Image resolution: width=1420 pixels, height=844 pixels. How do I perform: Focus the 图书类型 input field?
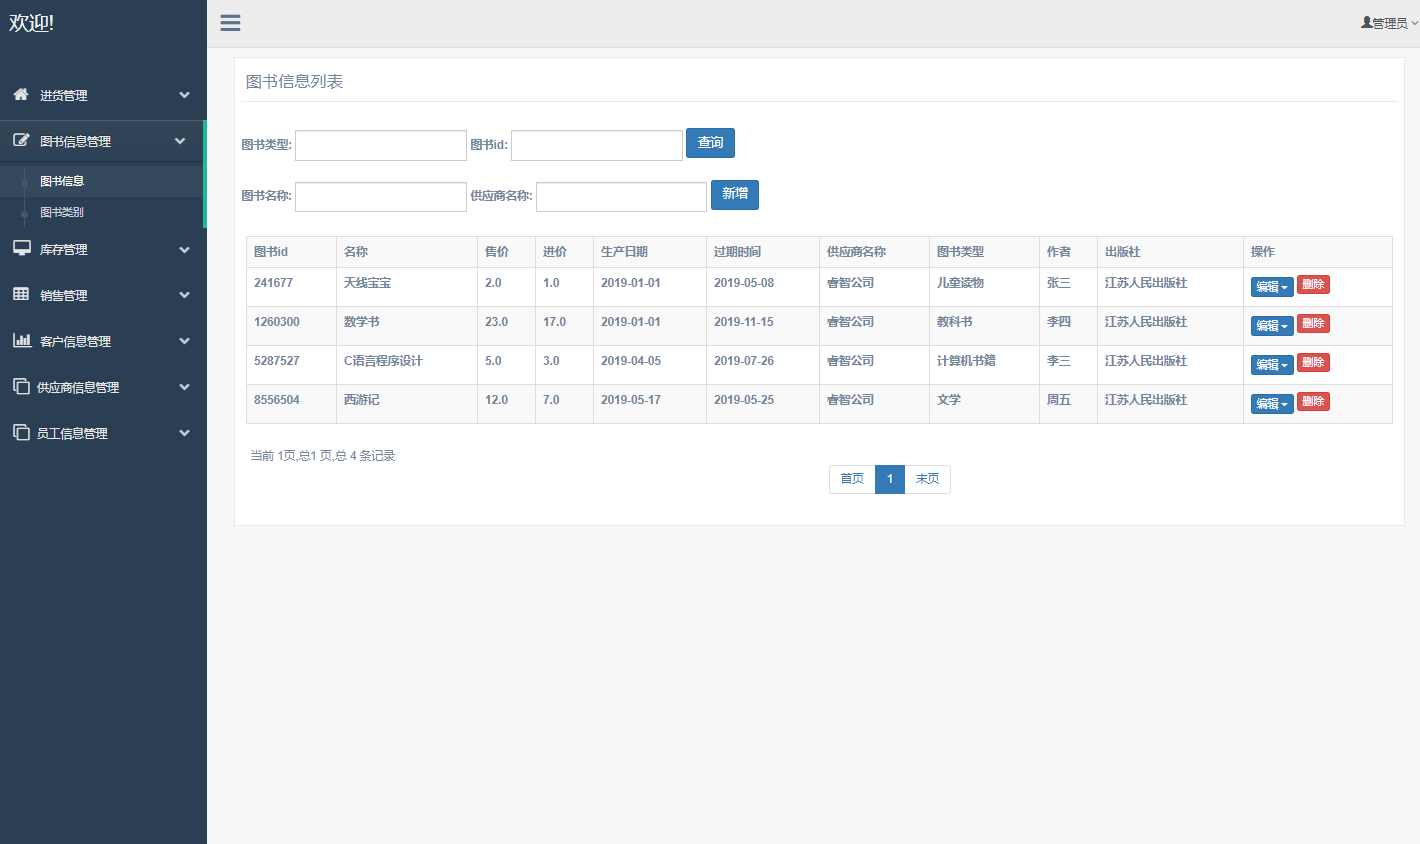[x=380, y=145]
